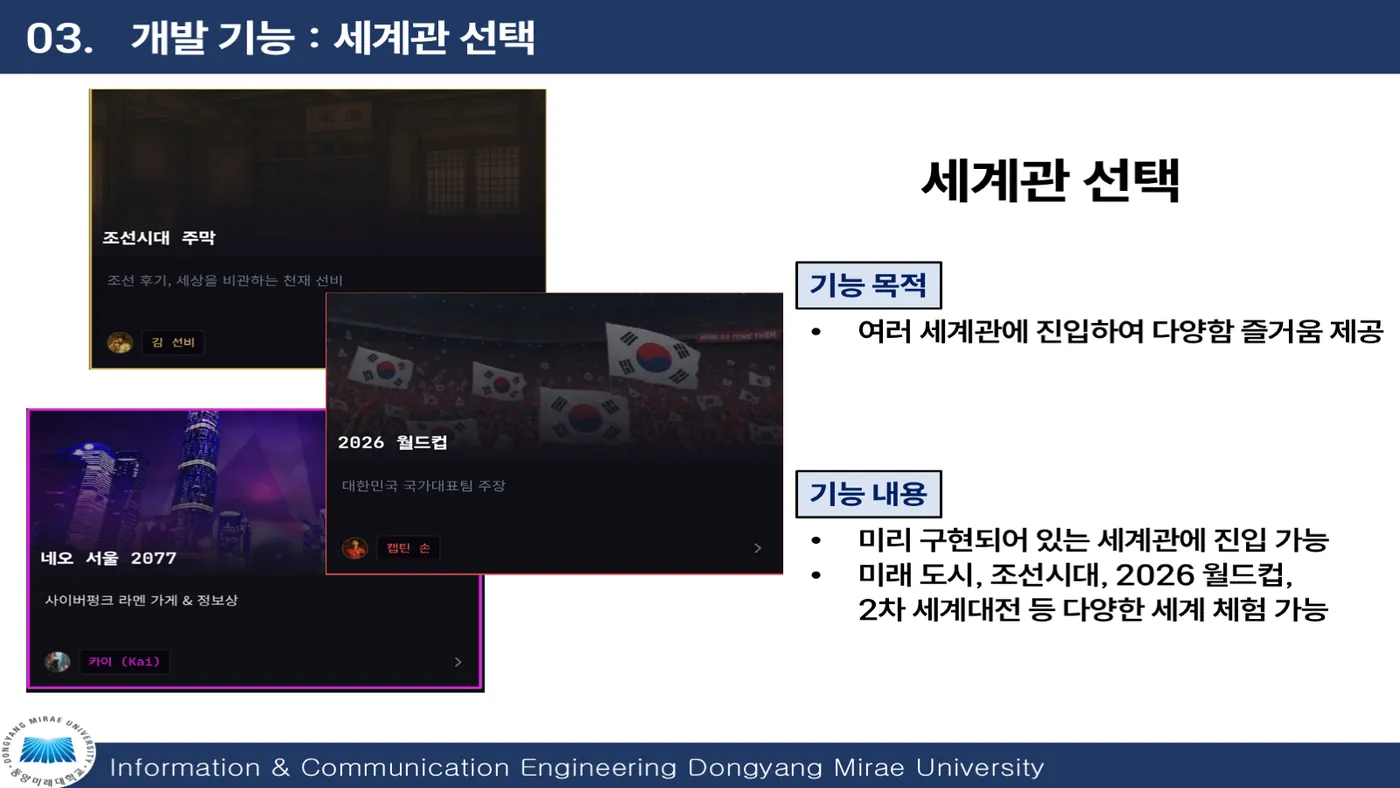Image resolution: width=1400 pixels, height=788 pixels.
Task: Click the 김 선비 avatar icon
Action: click(120, 343)
